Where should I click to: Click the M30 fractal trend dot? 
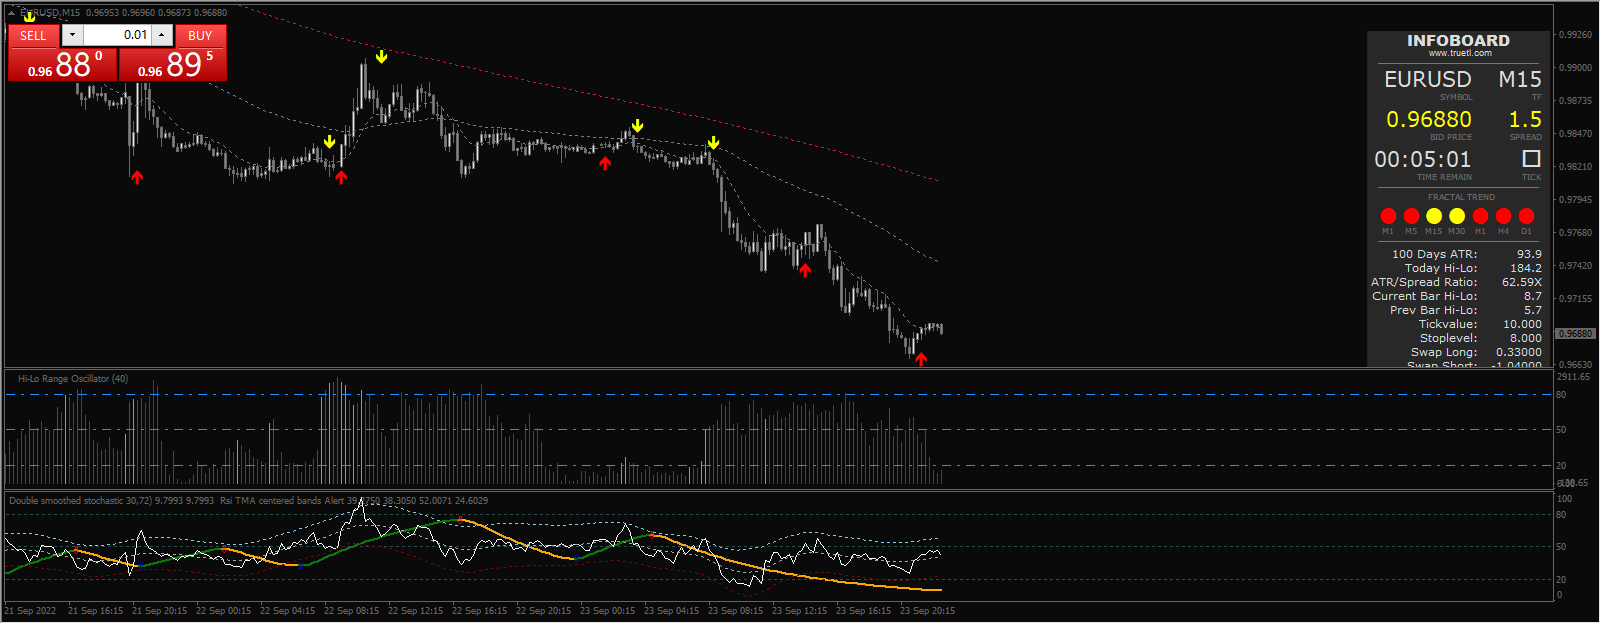[x=1457, y=216]
